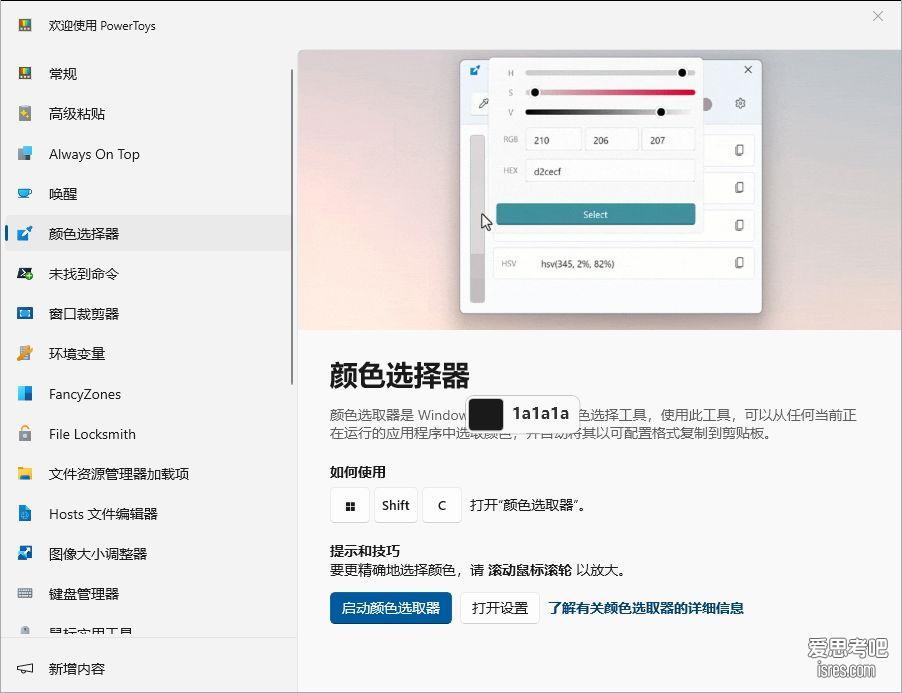Click the black 1a1a1a color swatch
This screenshot has width=902, height=693.
[x=486, y=414]
